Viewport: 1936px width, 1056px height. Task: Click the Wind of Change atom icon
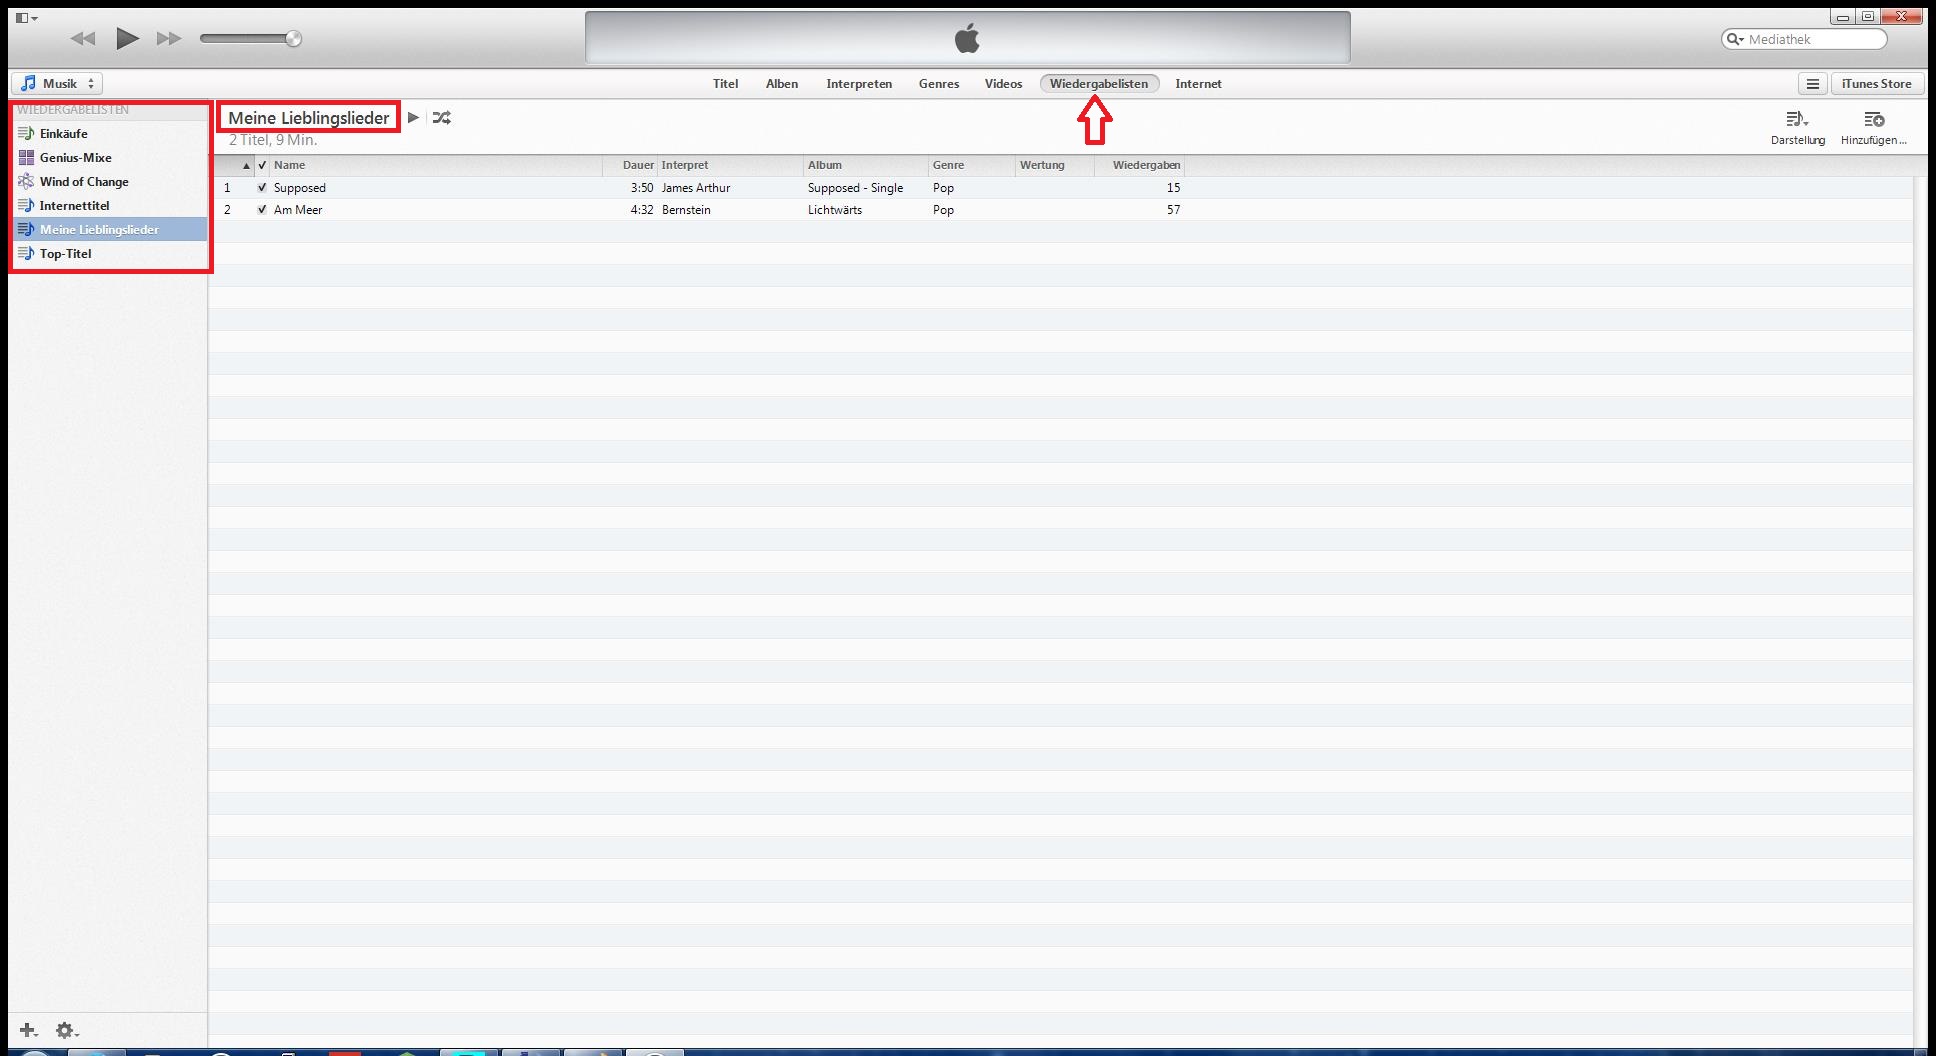(x=26, y=181)
